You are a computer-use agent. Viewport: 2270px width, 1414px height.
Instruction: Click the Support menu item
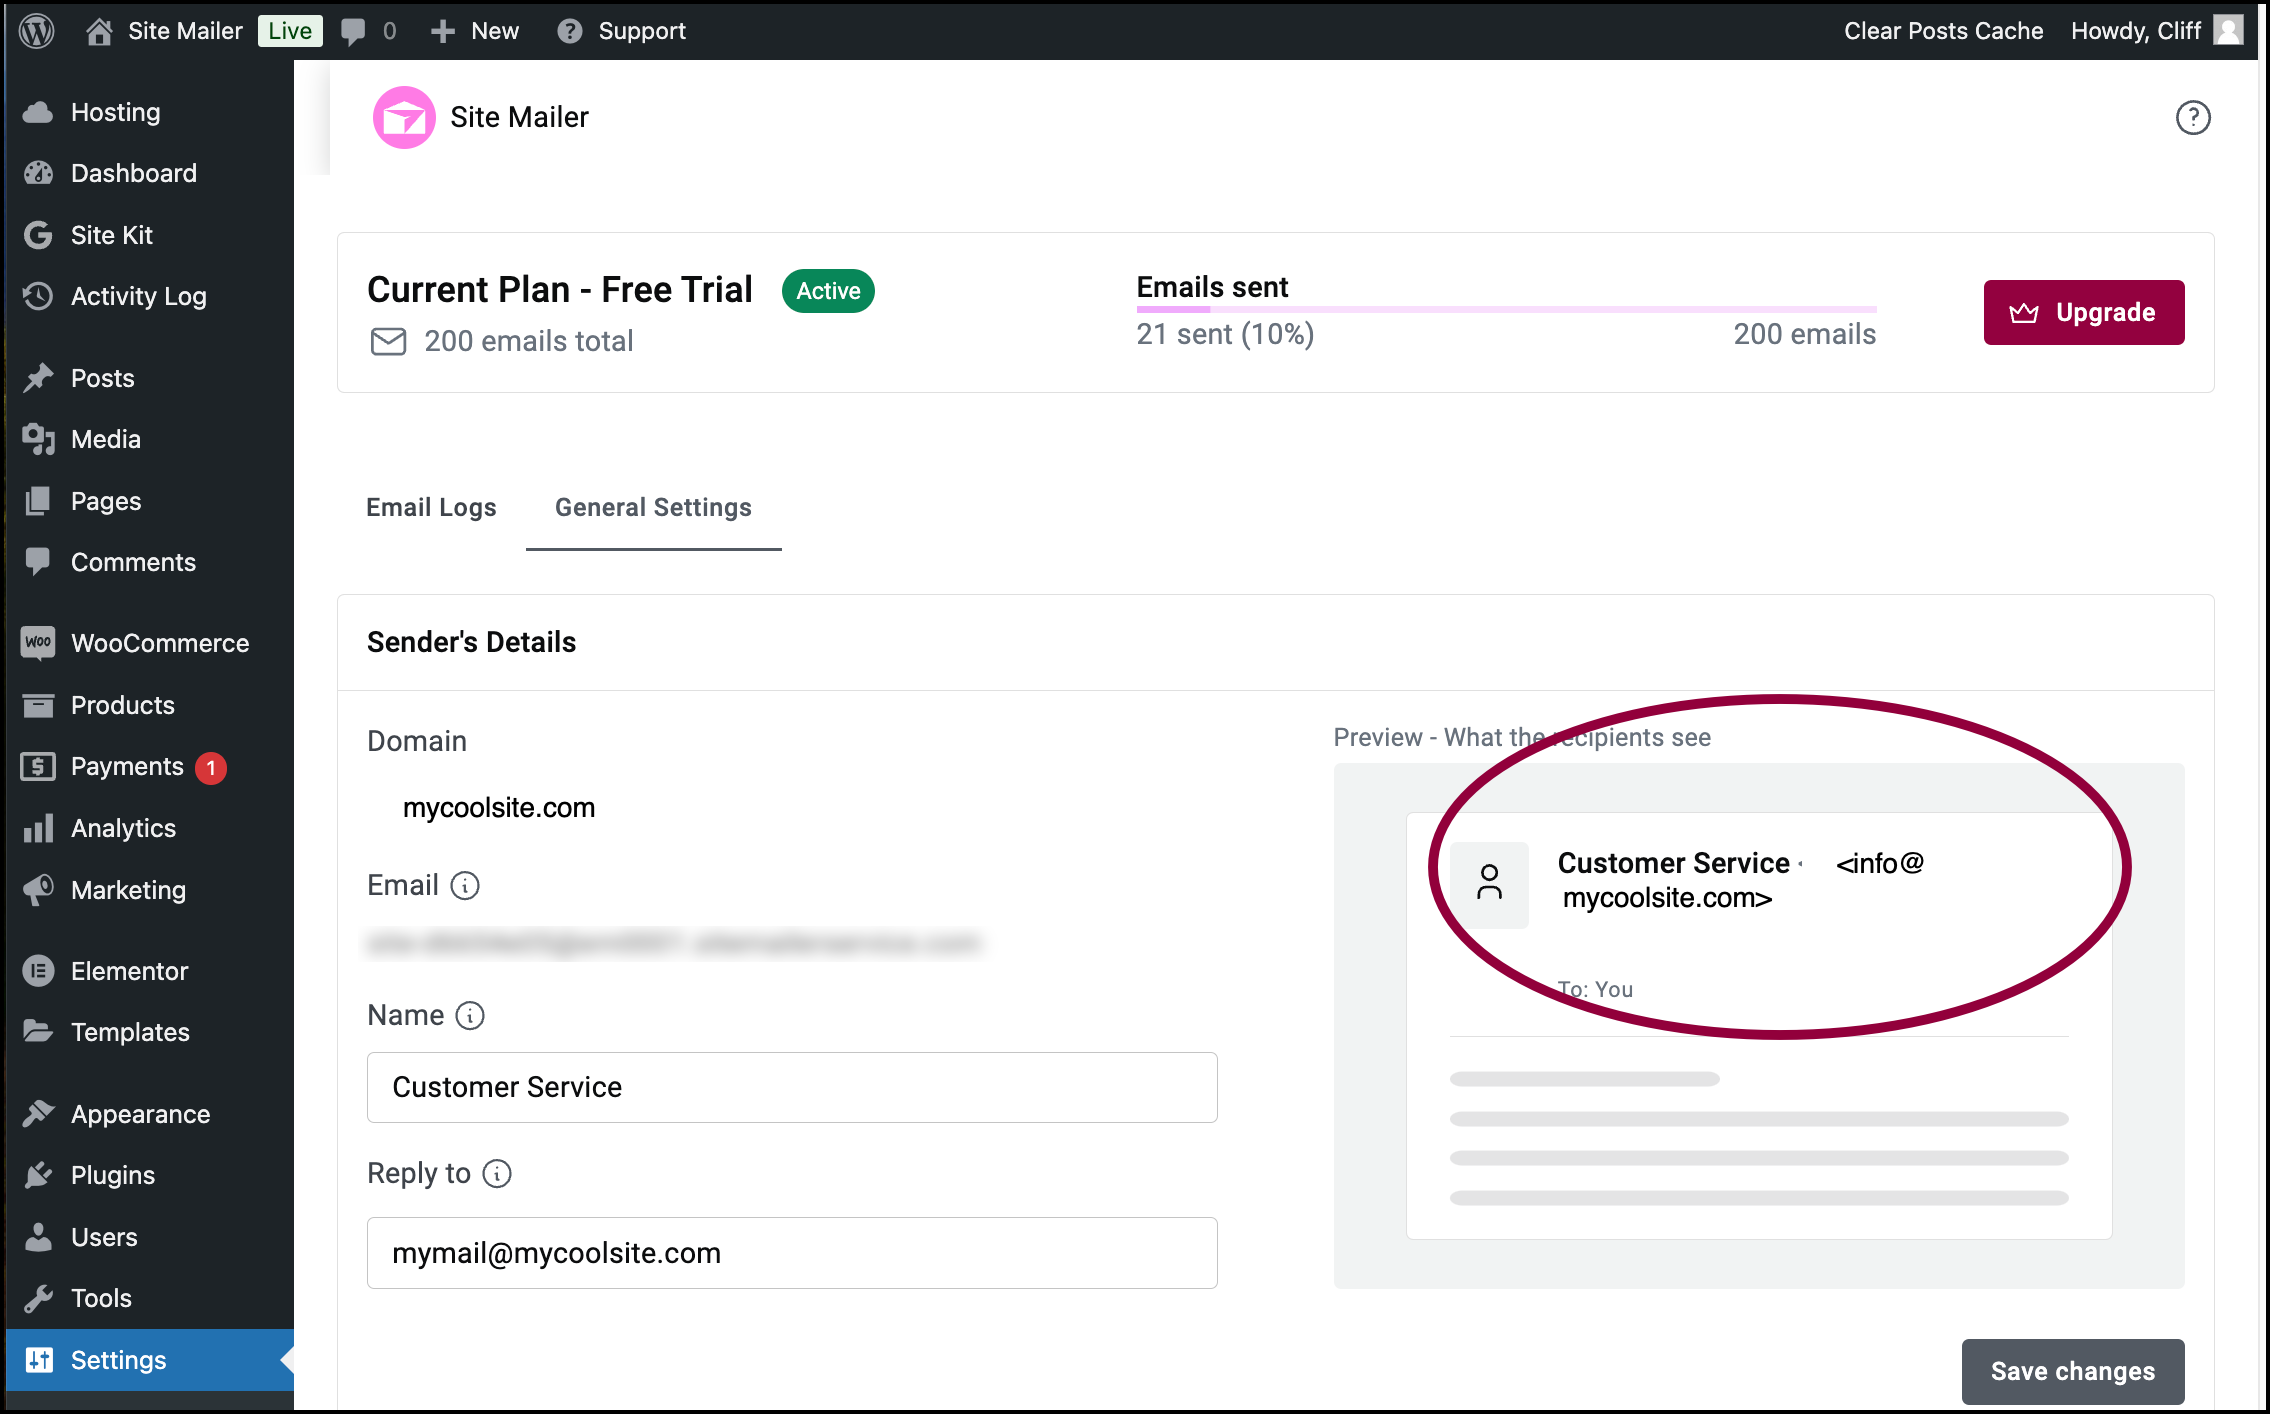pyautogui.click(x=642, y=29)
